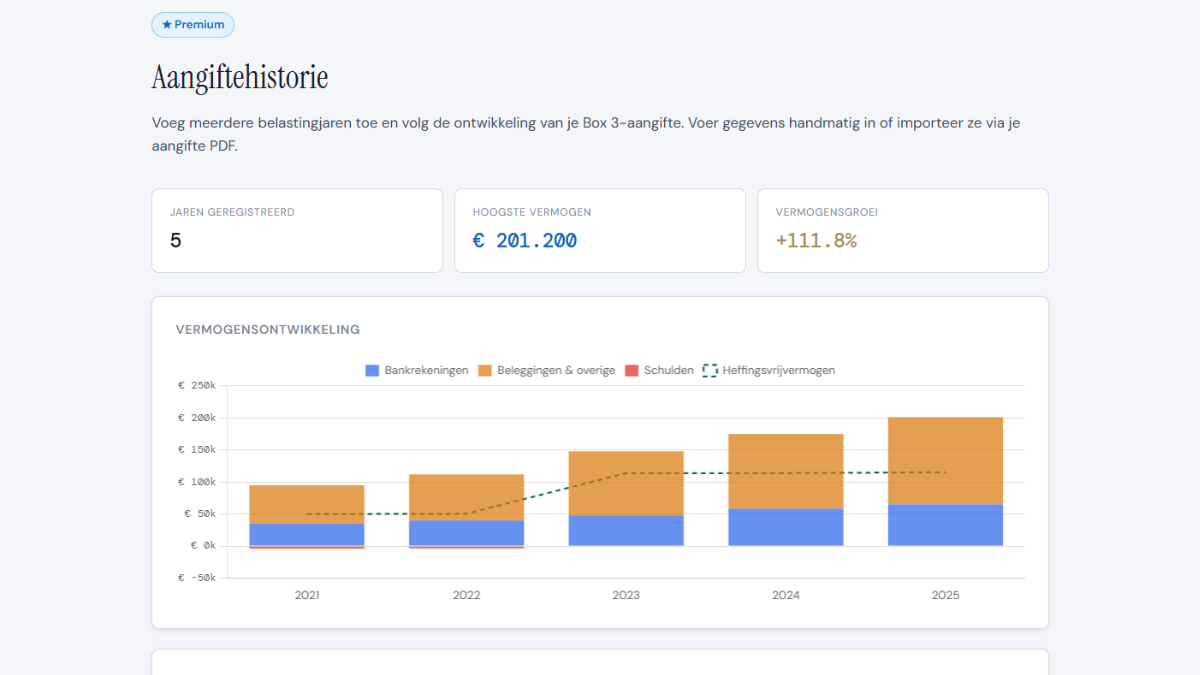Toggle Bankrekeningen series in chart legend
Screen dimensions: 1200x675
tap(417, 370)
